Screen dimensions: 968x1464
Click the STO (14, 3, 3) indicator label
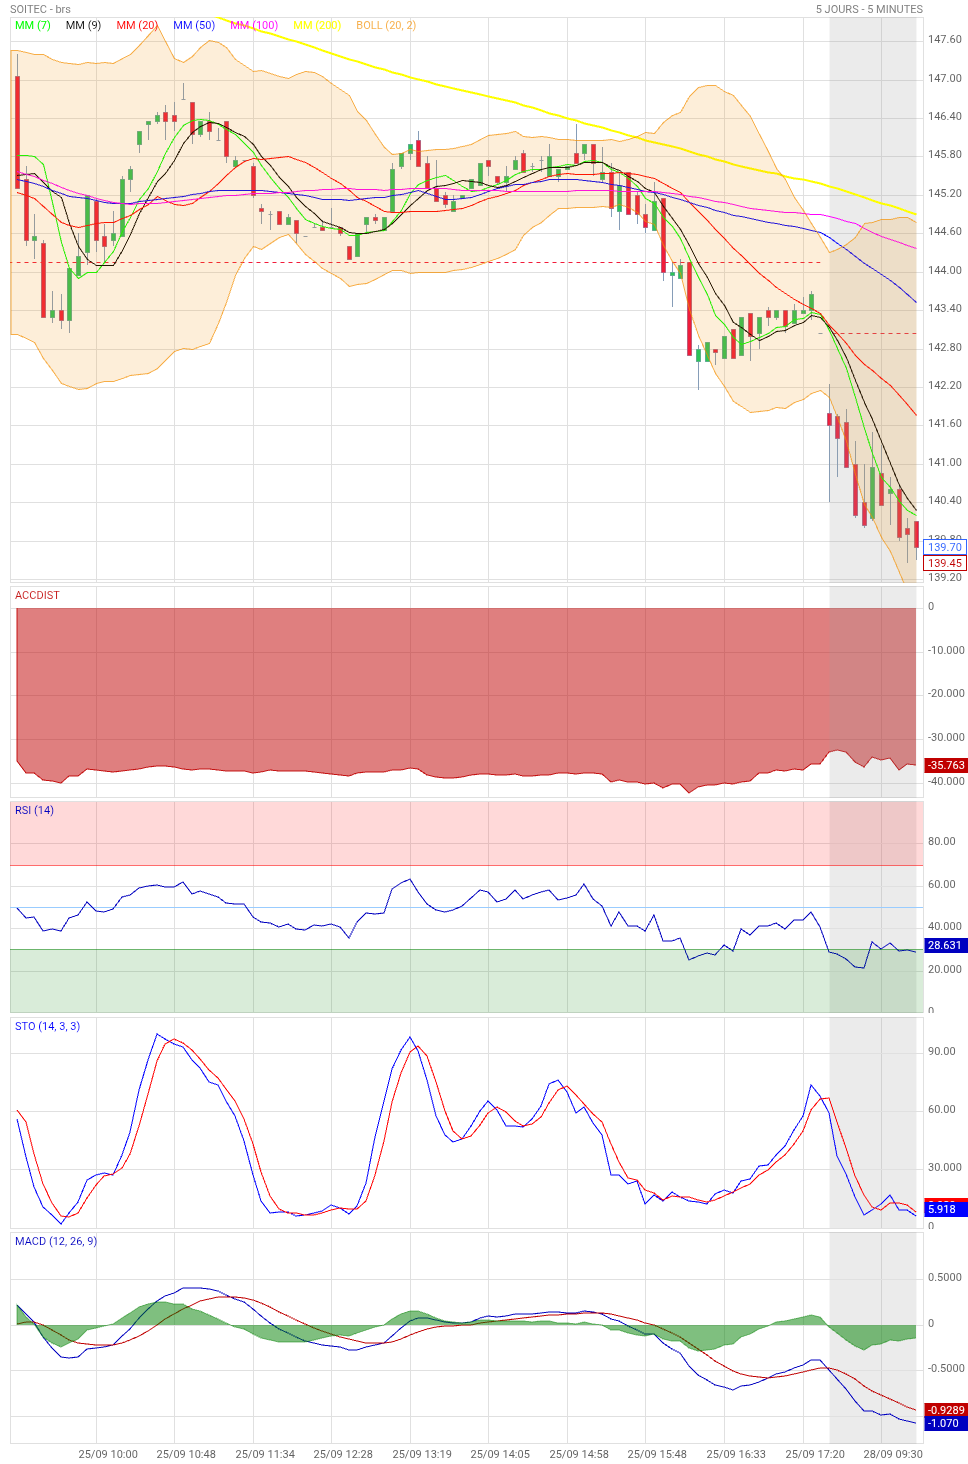tap(47, 1026)
